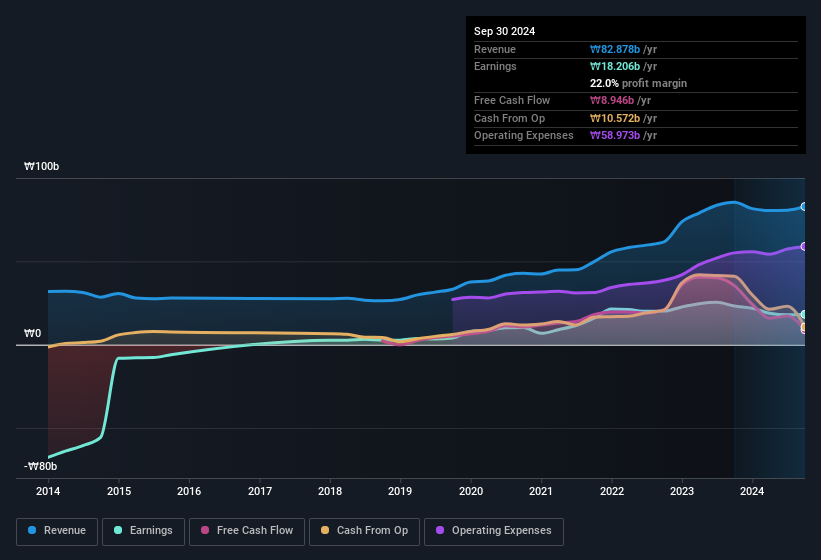The image size is (821, 560).
Task: Click the 2022 x-axis year label
Action: pos(611,491)
